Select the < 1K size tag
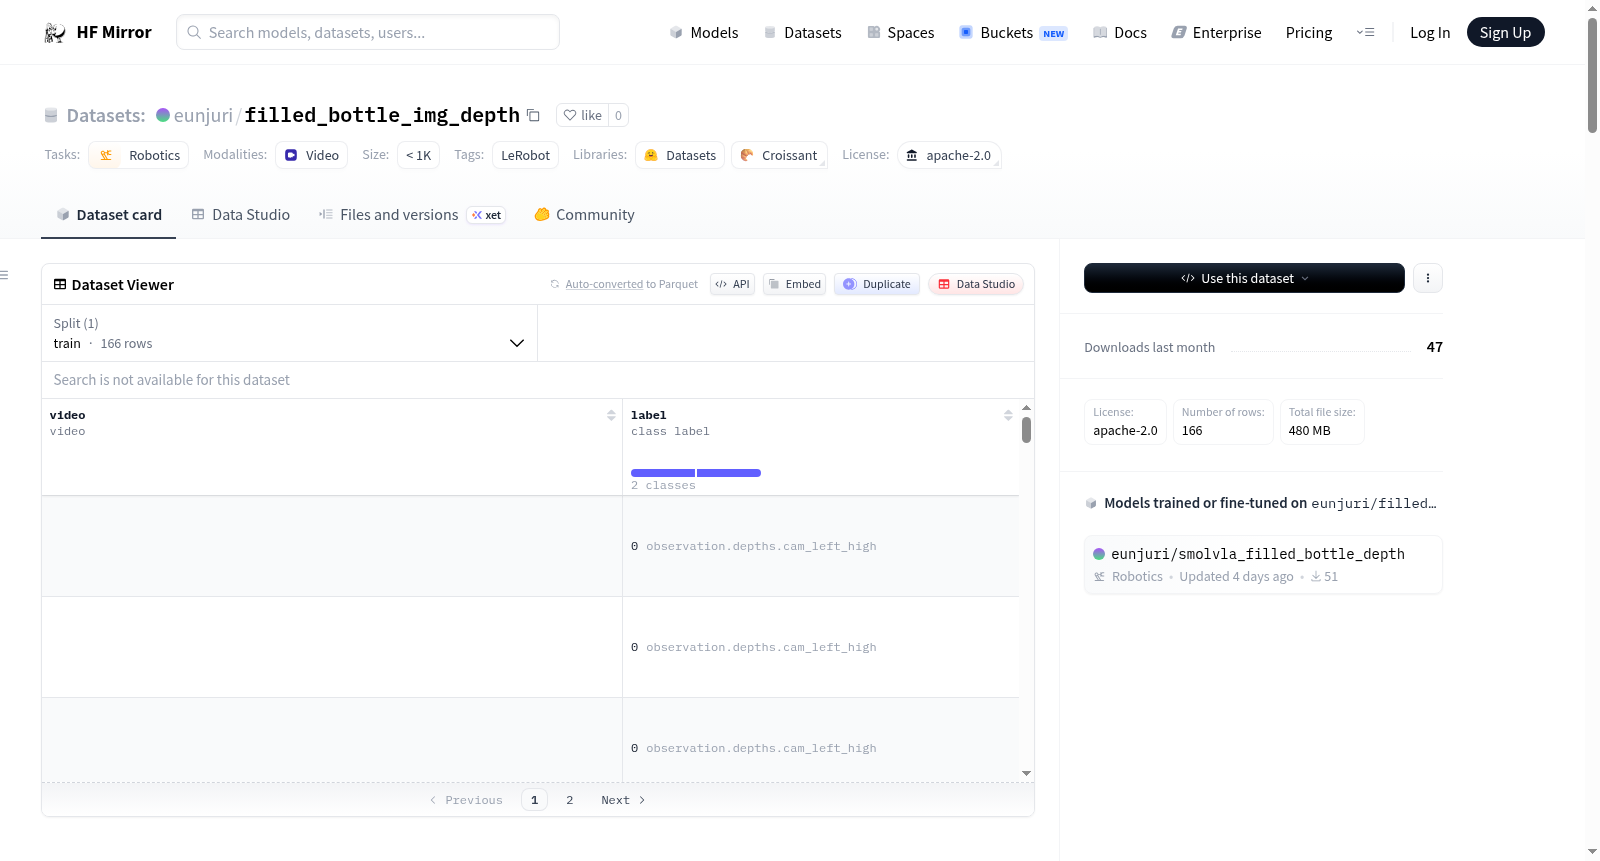This screenshot has width=1600, height=861. pos(419,155)
